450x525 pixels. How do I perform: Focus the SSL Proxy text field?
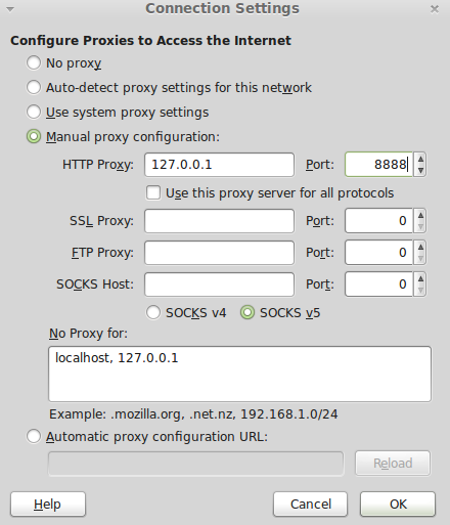219,221
